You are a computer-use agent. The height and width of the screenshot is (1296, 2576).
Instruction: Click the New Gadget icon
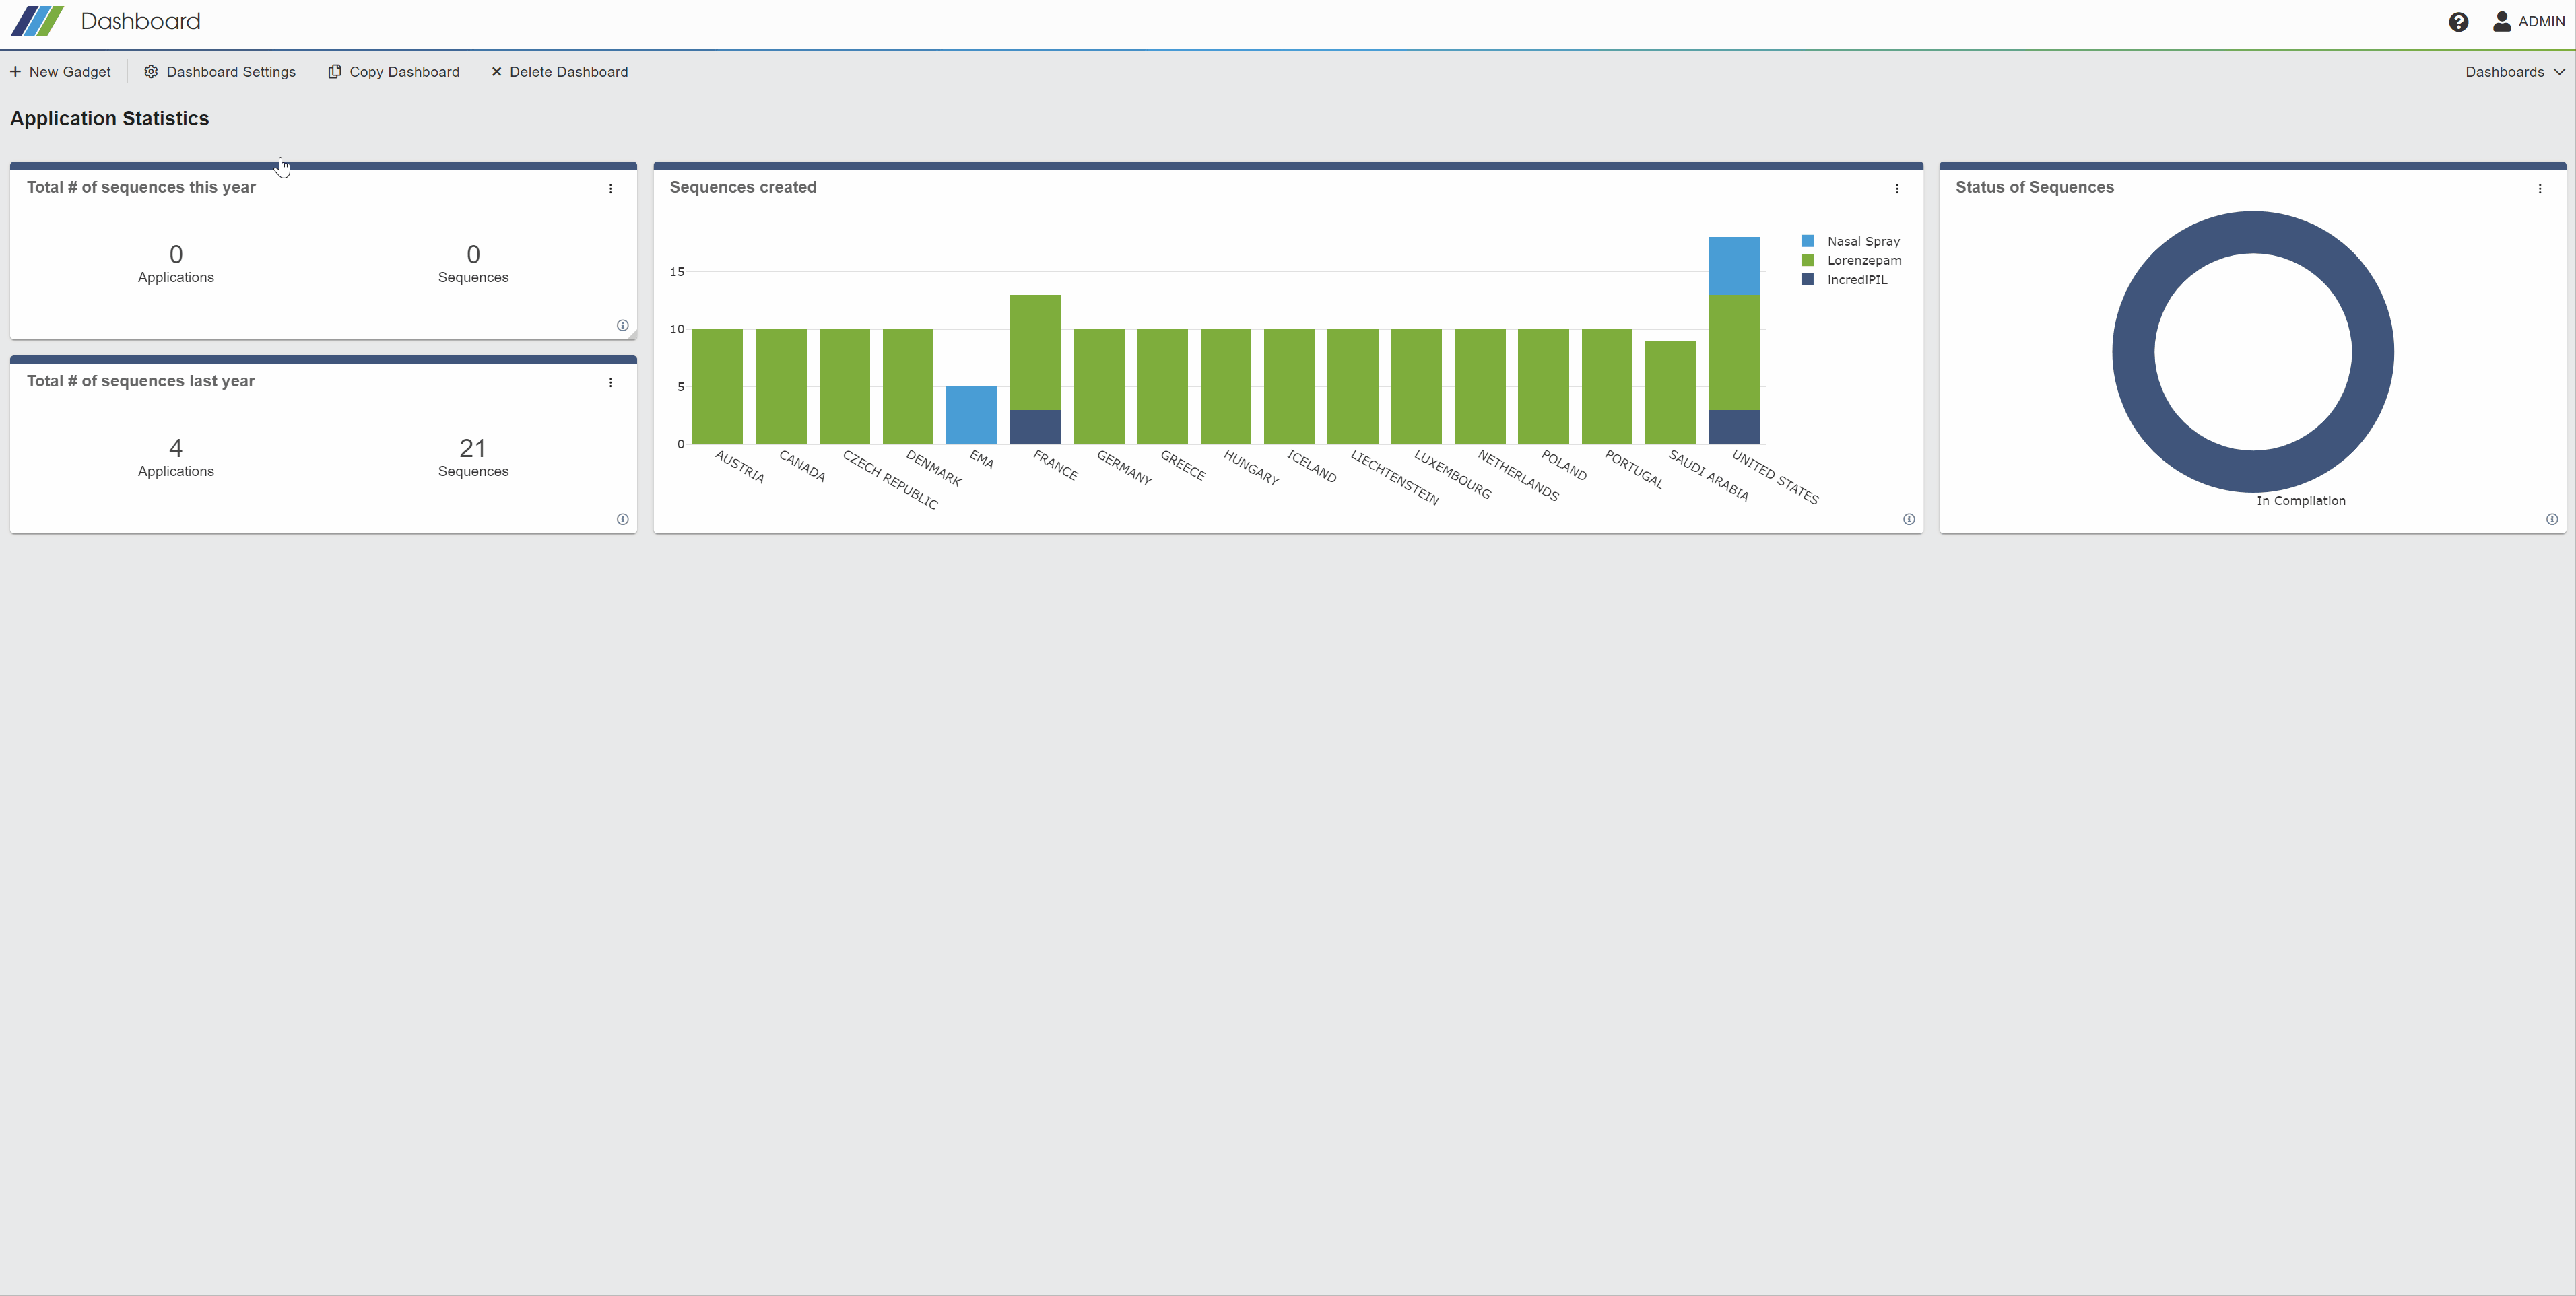click(x=18, y=73)
